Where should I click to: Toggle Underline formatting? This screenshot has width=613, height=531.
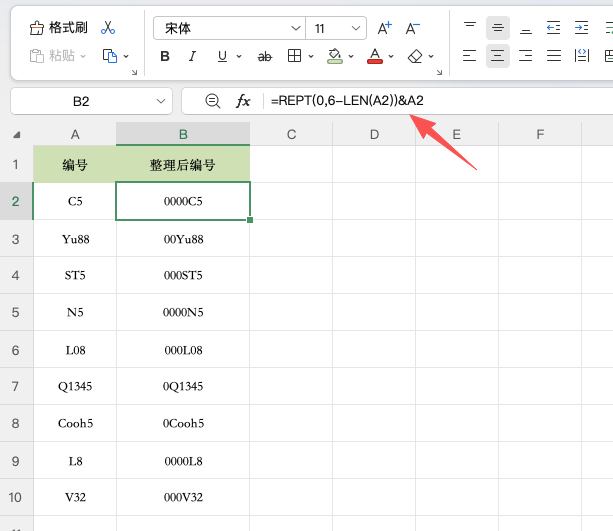coord(222,56)
